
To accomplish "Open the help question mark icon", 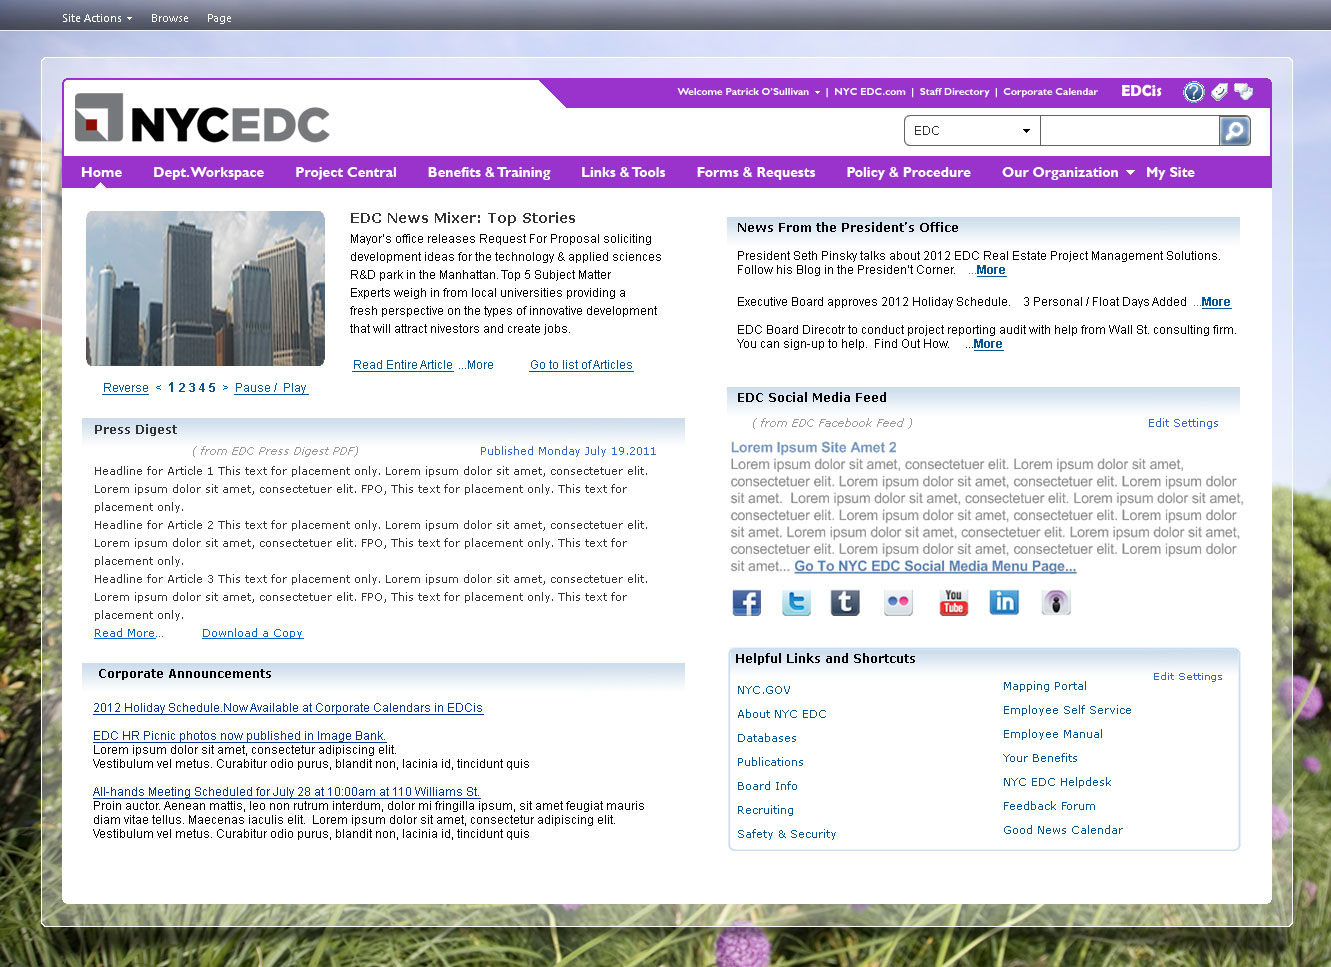I will 1194,92.
